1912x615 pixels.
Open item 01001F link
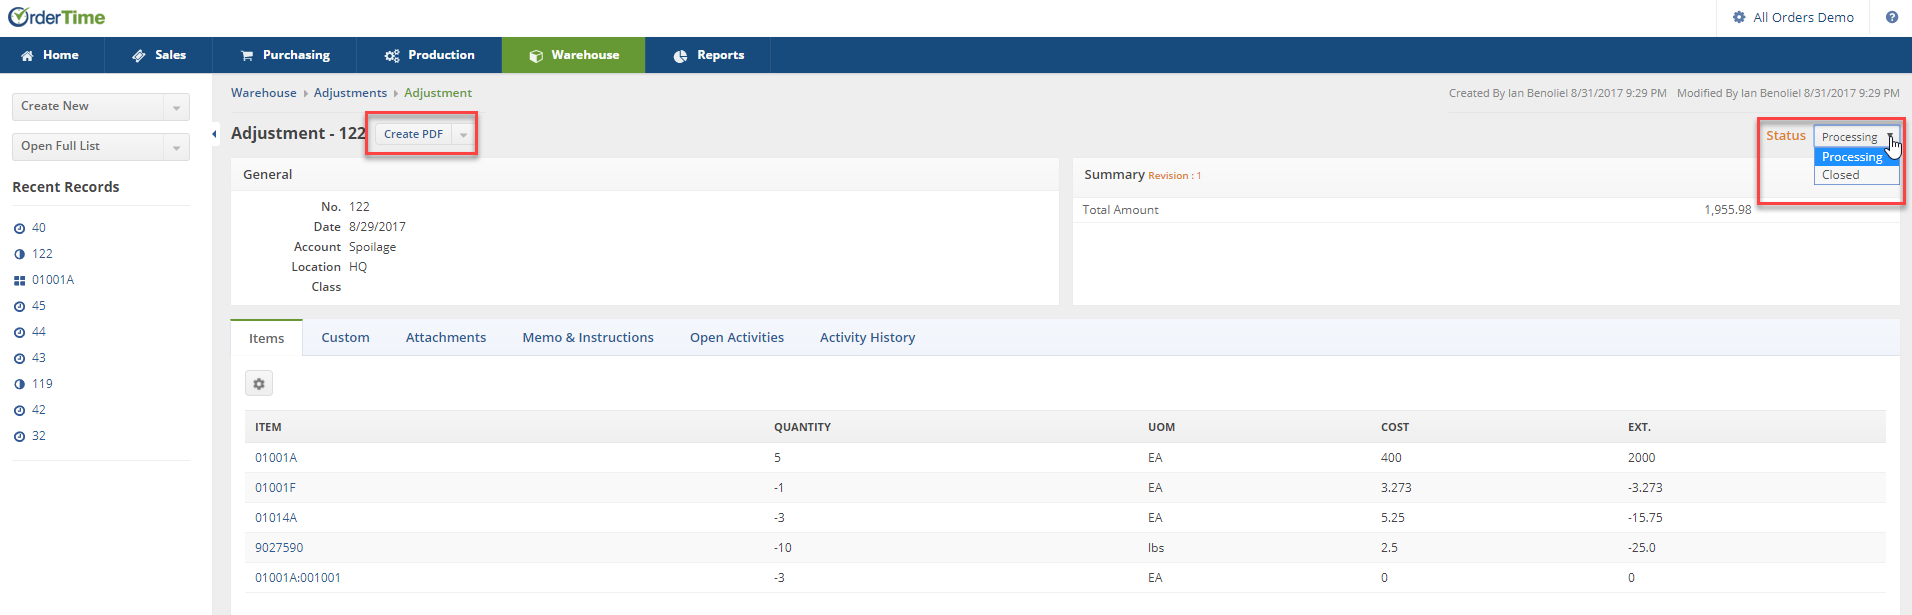(x=275, y=488)
